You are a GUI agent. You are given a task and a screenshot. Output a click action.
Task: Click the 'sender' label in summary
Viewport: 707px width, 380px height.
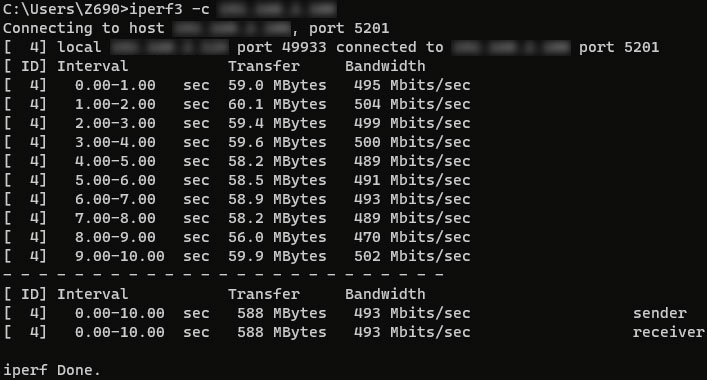pyautogui.click(x=660, y=313)
